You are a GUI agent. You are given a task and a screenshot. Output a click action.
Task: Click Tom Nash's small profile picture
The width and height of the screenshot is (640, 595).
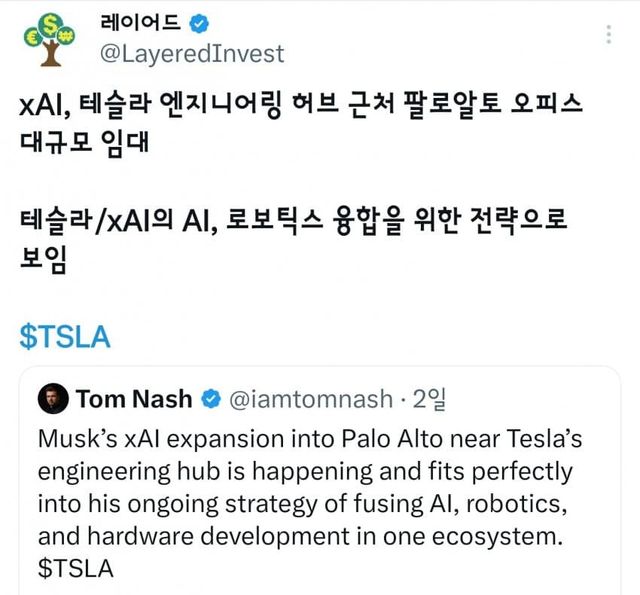(x=51, y=399)
